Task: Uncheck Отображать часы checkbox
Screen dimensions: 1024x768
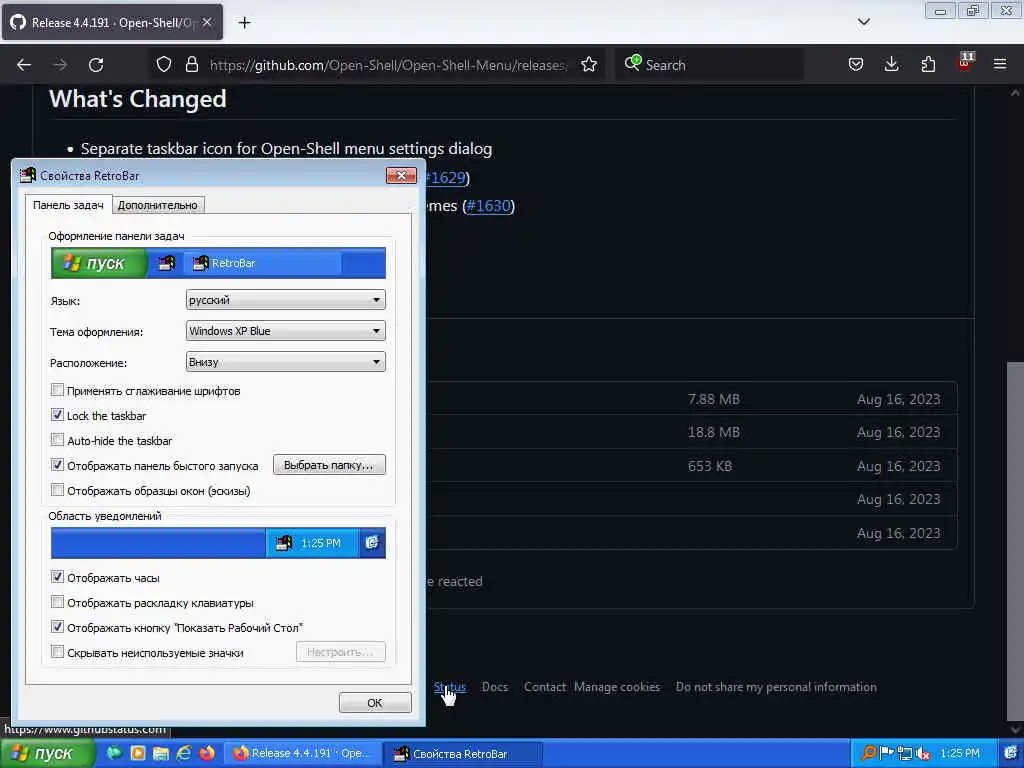Action: [57, 577]
